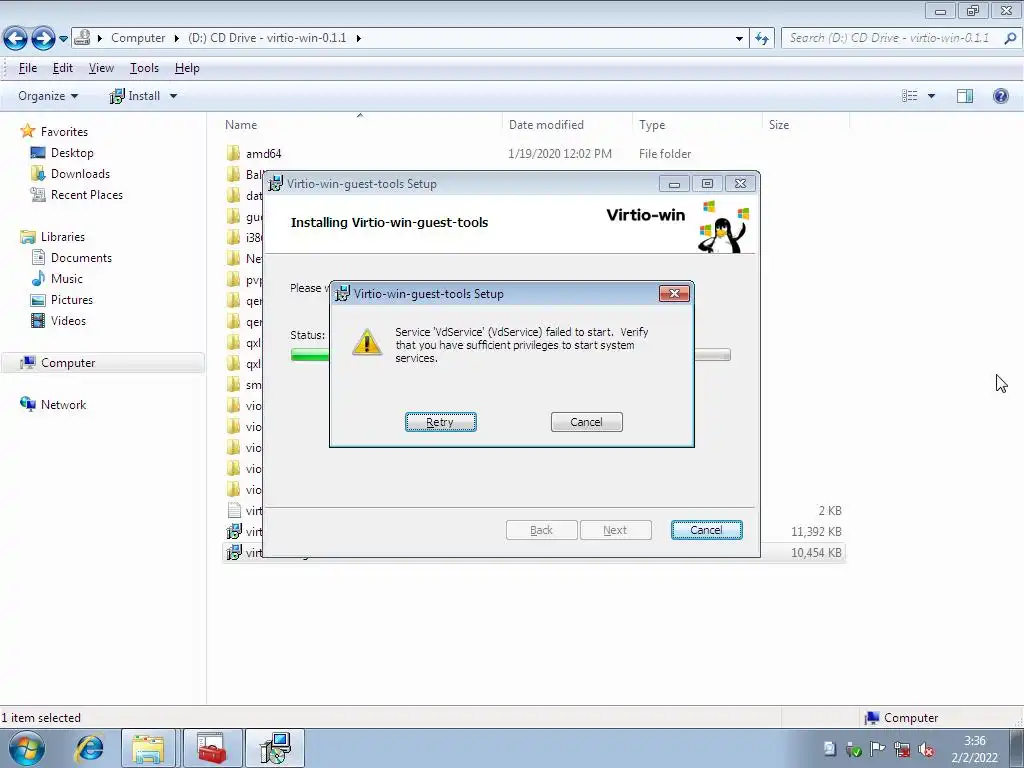The width and height of the screenshot is (1024, 768).
Task: Click Computer in the address bar breadcrumb
Action: 138,38
